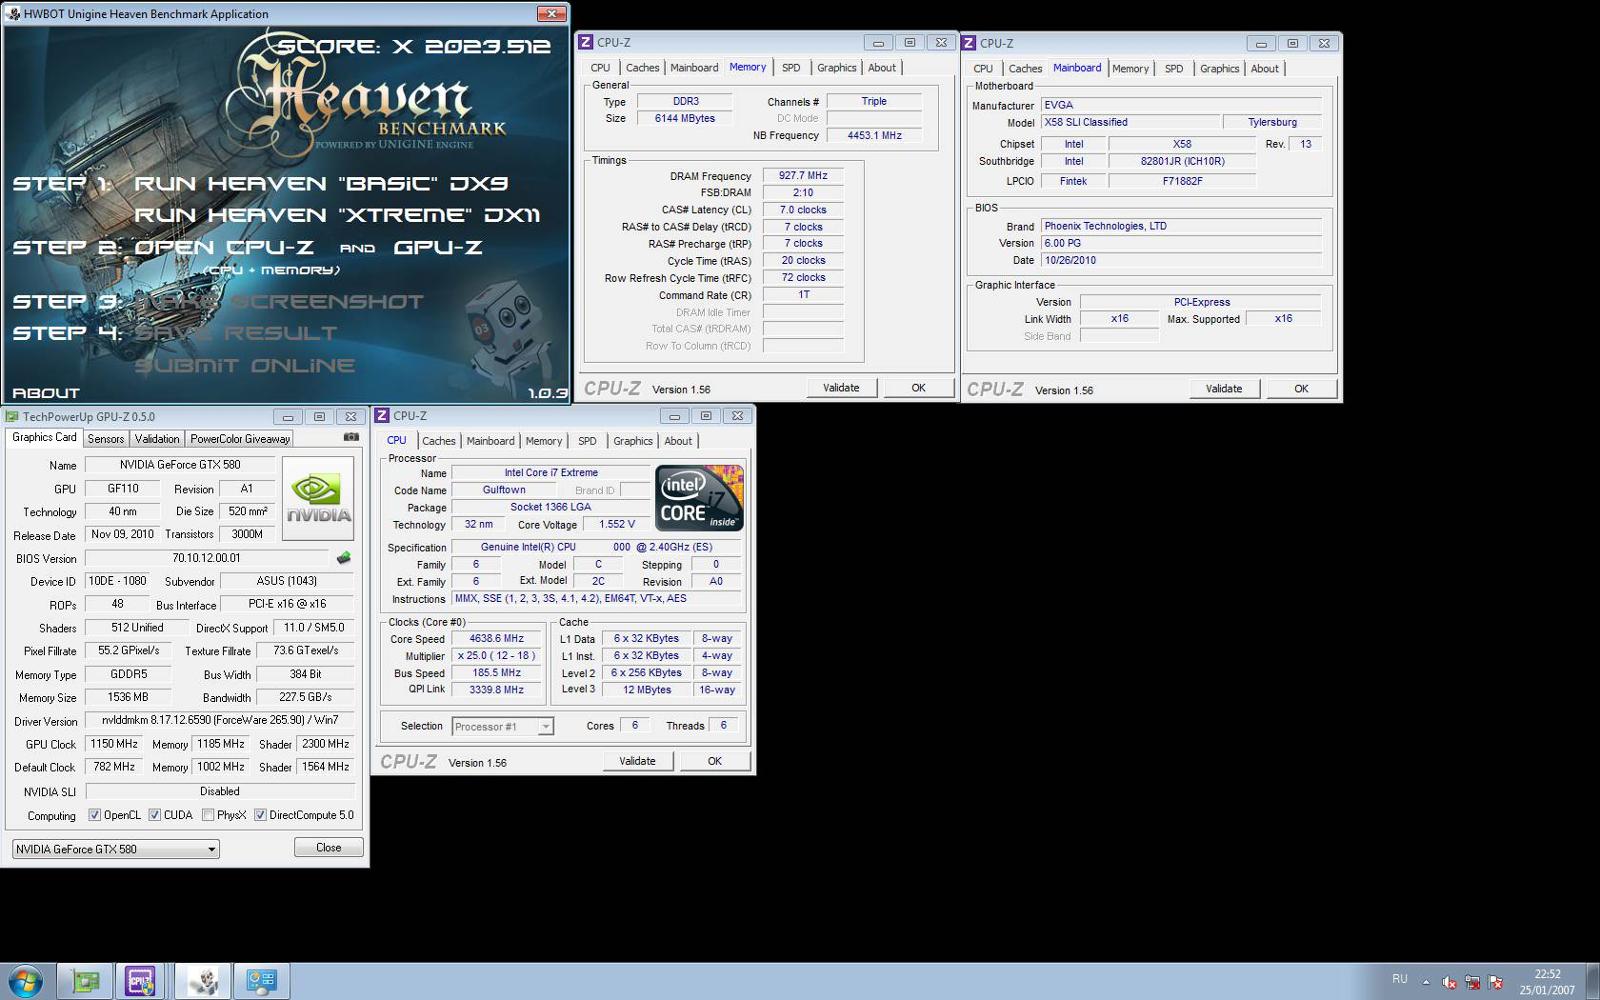
Task: Click the NVIDIA logo in GPU-Z
Action: pos(318,498)
